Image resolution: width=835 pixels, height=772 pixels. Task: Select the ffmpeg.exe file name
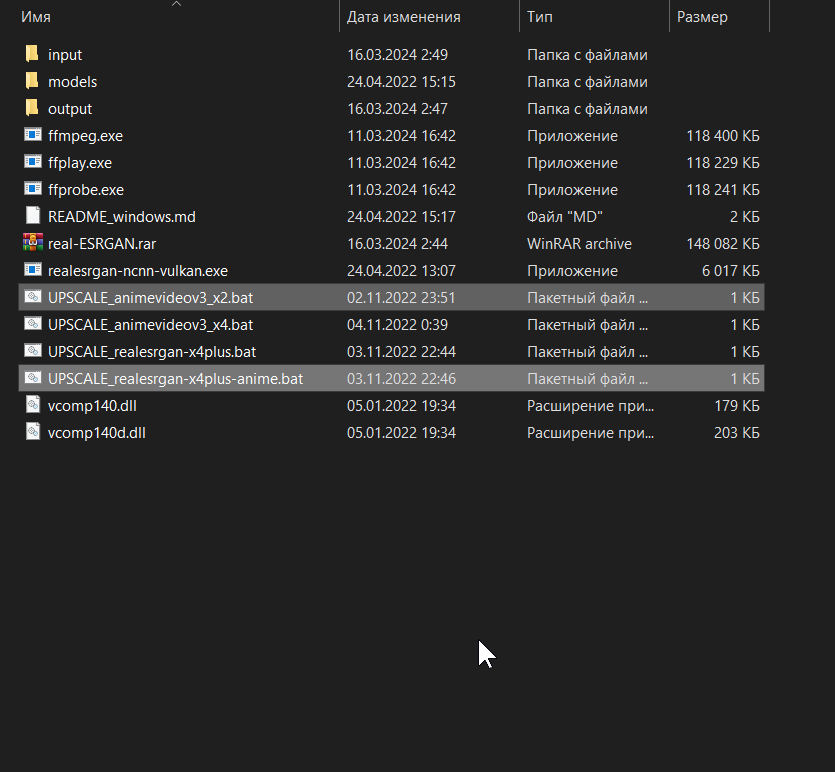click(x=85, y=136)
